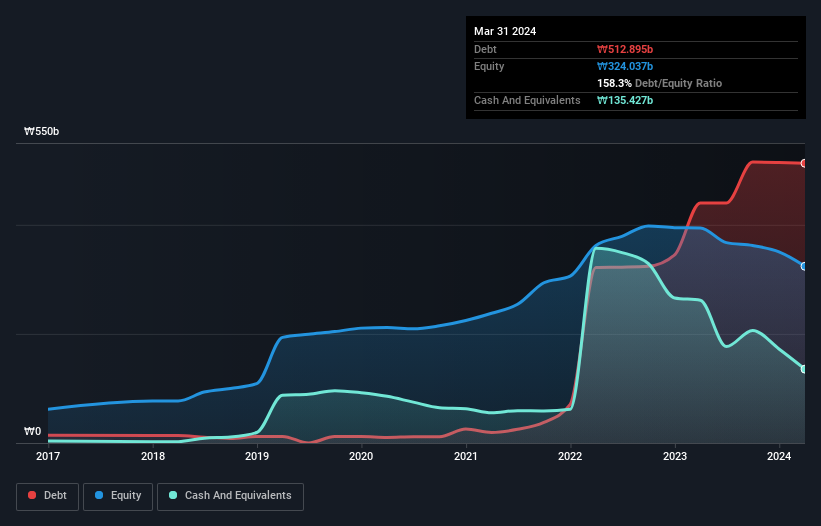Click the ₩550b y-axis label
The image size is (821, 526).
(41, 131)
